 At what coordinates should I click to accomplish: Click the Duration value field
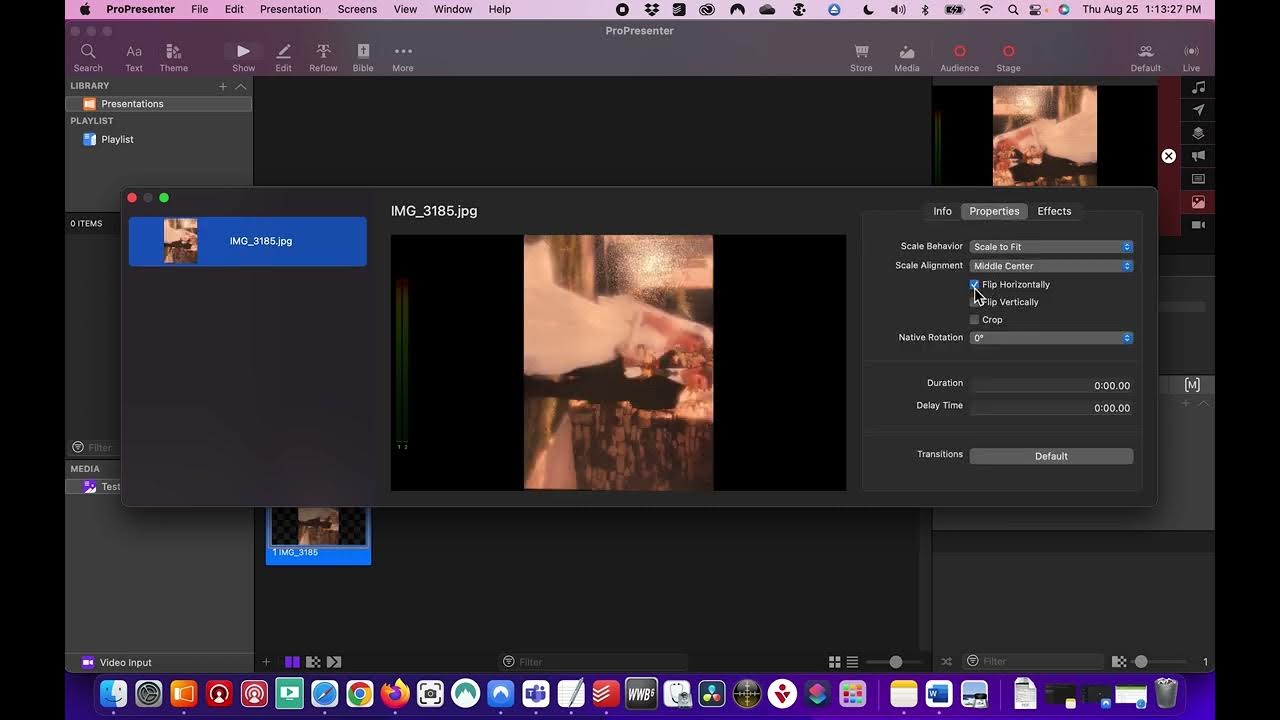pos(1051,386)
